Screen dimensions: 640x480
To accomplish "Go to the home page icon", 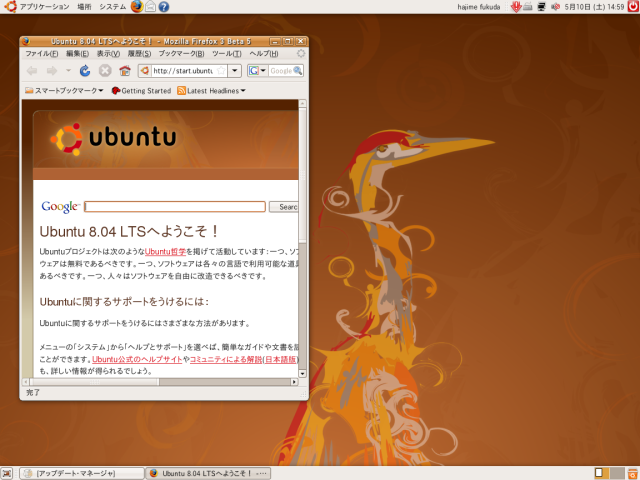I will pos(125,71).
